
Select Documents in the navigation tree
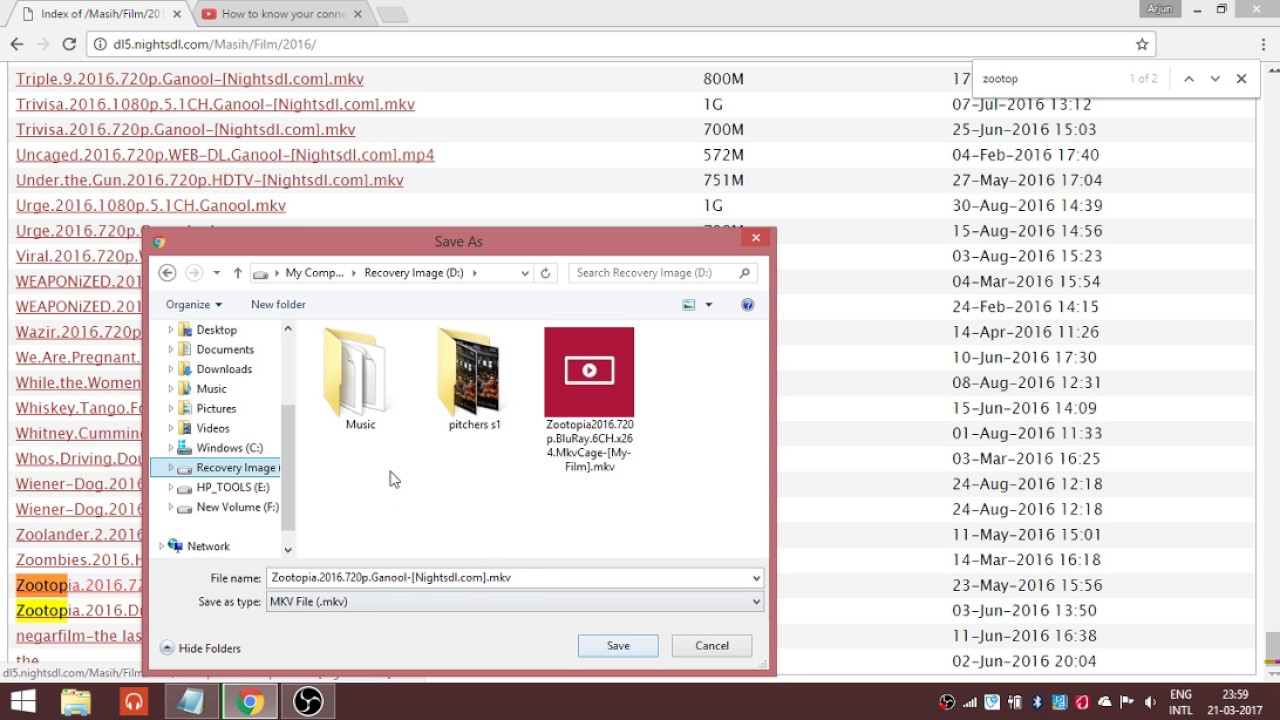(x=225, y=349)
